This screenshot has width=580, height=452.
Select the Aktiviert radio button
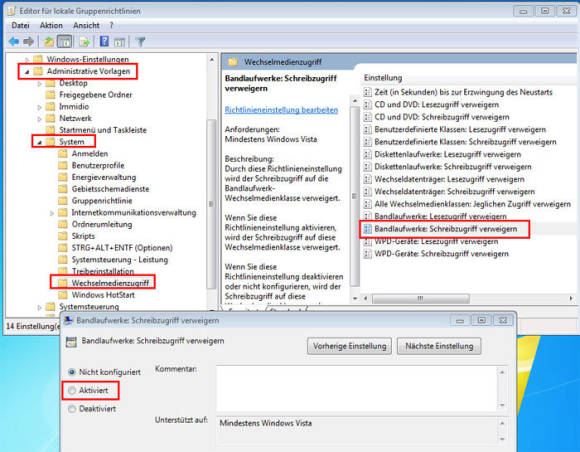click(x=72, y=390)
